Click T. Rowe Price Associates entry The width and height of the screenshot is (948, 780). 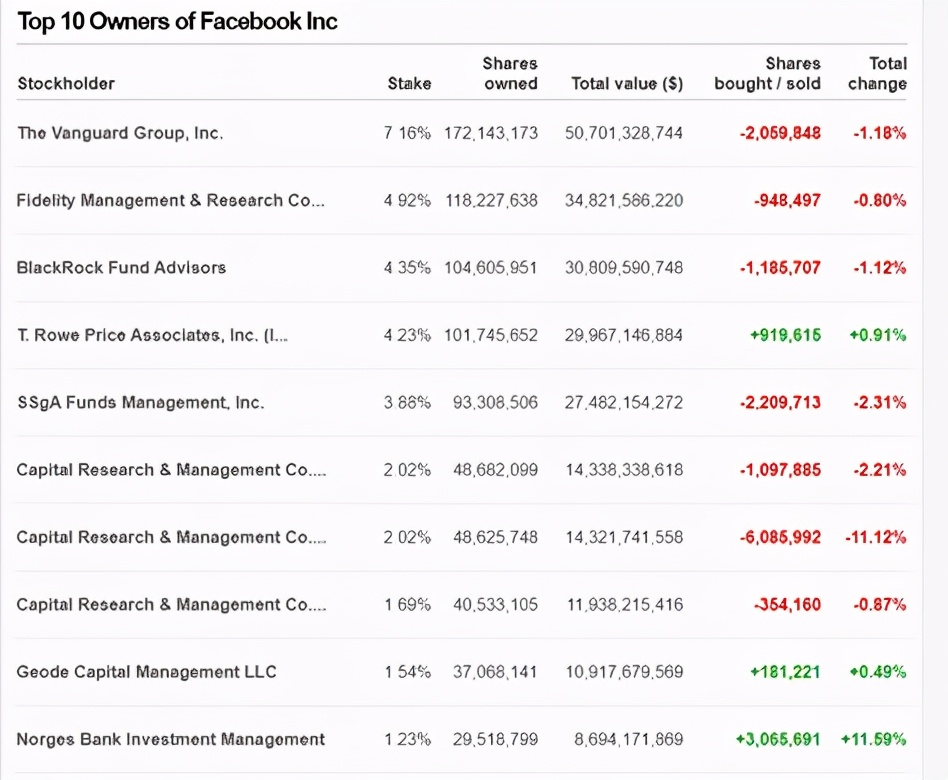152,335
